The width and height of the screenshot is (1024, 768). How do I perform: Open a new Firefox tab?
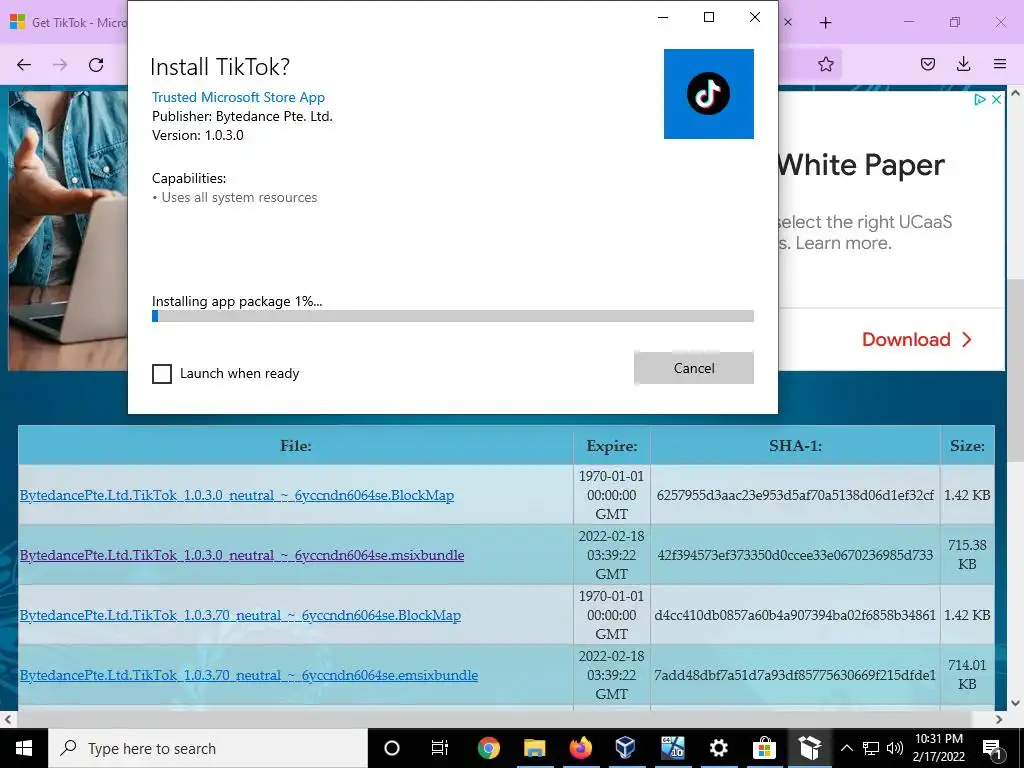tap(825, 22)
